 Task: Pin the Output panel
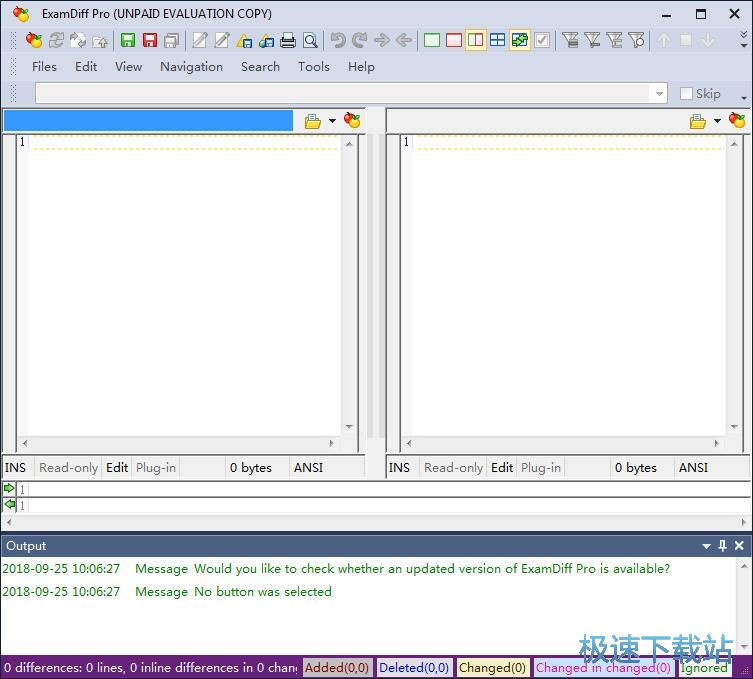[x=723, y=546]
